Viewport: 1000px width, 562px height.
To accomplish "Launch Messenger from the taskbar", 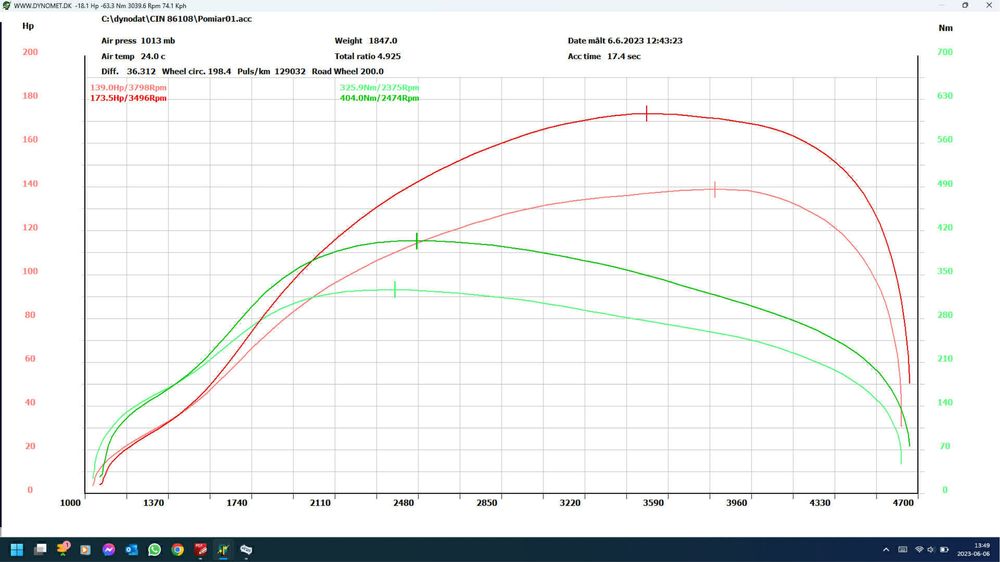I will coord(108,549).
